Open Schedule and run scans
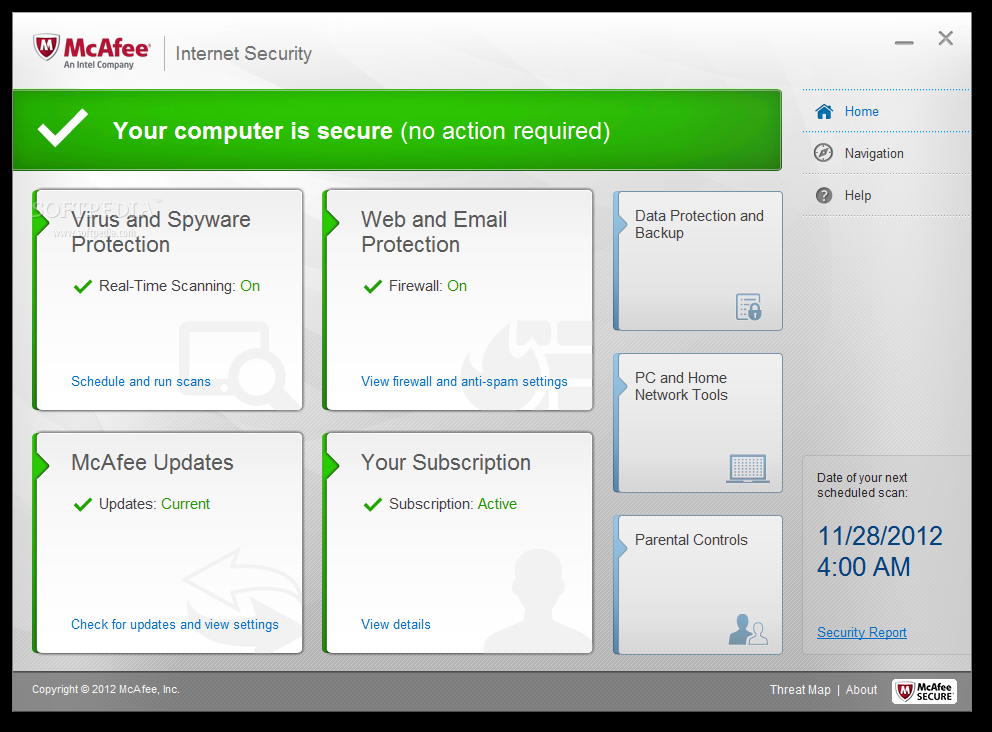The image size is (992, 732). coord(140,381)
